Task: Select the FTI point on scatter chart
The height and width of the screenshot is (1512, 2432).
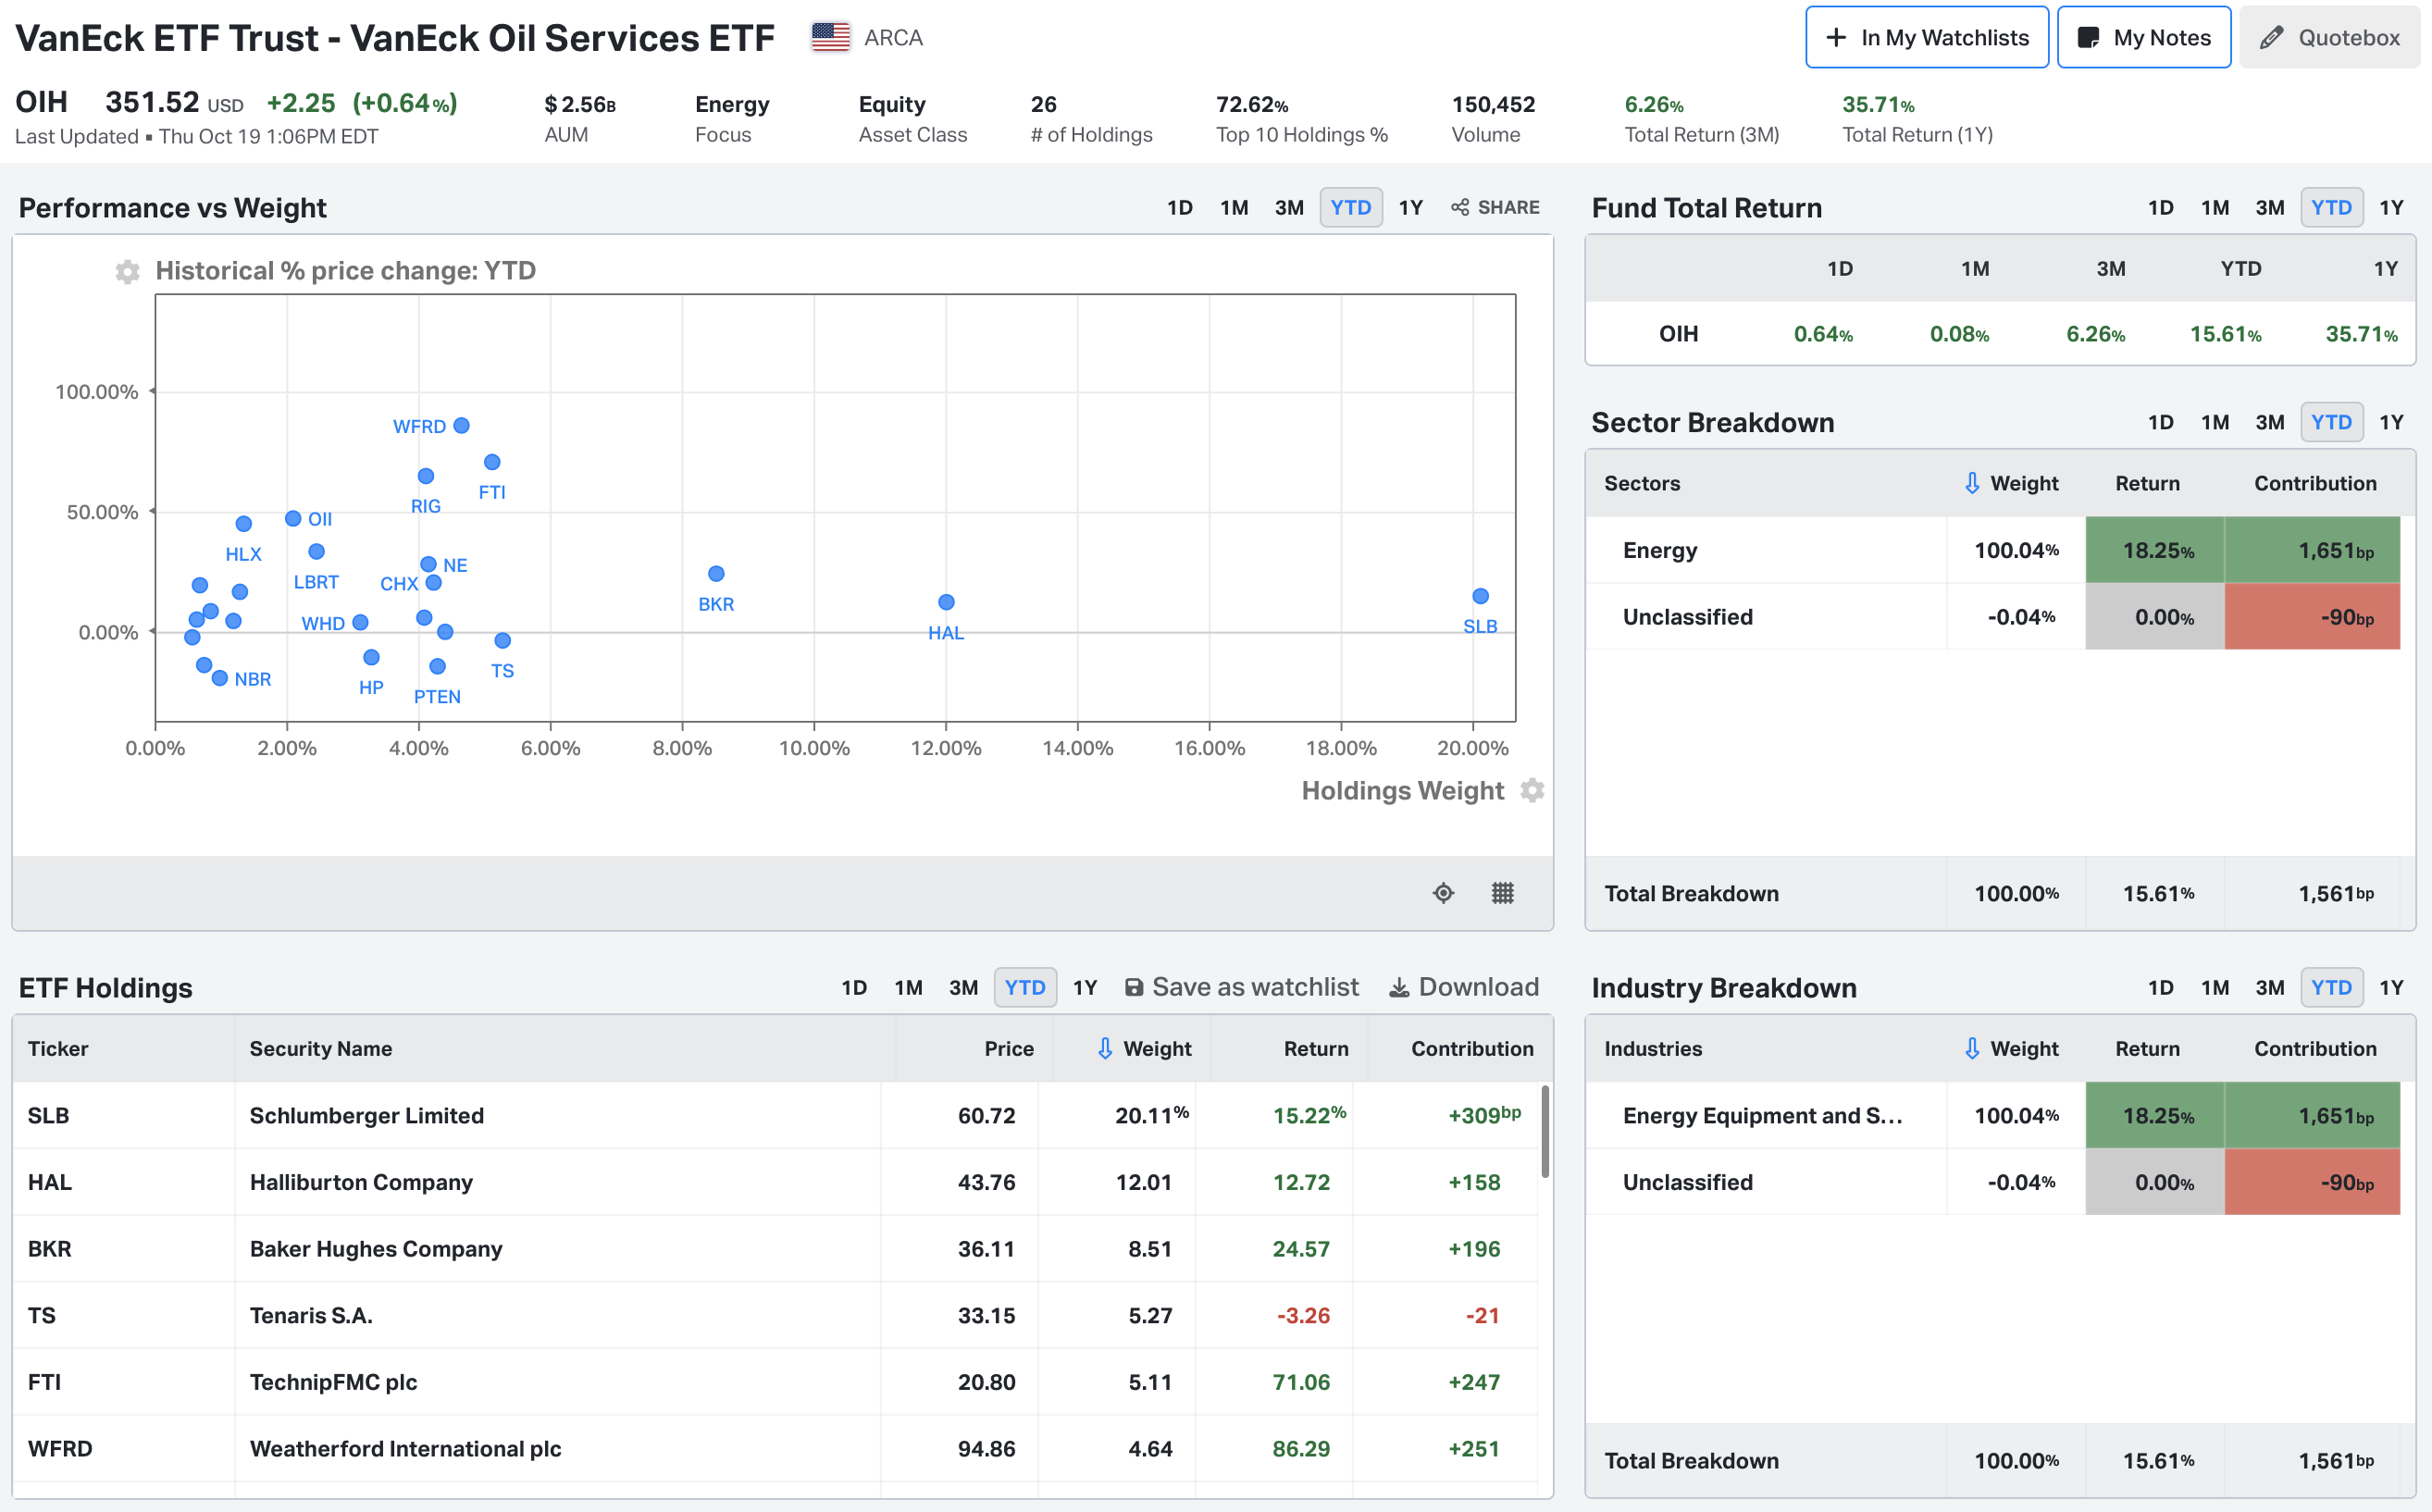Action: point(492,462)
